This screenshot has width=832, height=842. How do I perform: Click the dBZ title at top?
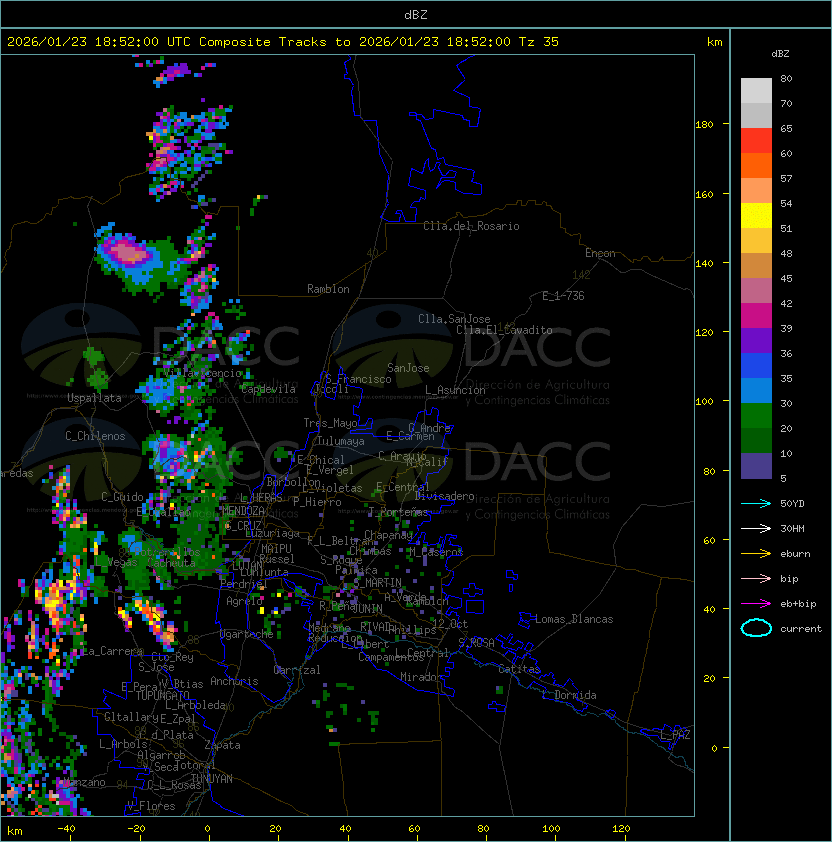click(x=416, y=15)
